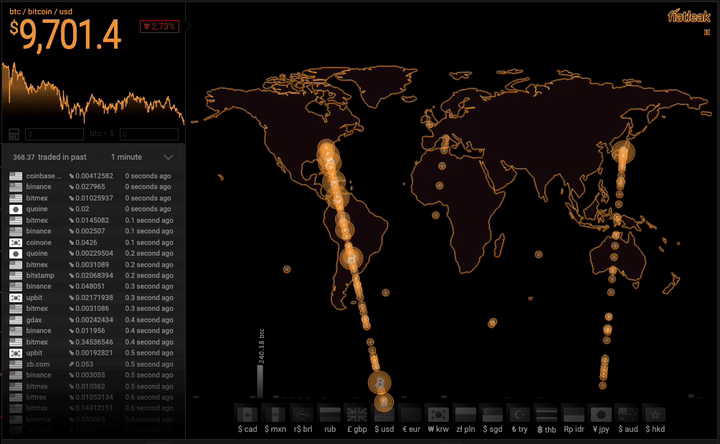Click the chevron arrow next to '1 minute'
The image size is (720, 444).
168,157
